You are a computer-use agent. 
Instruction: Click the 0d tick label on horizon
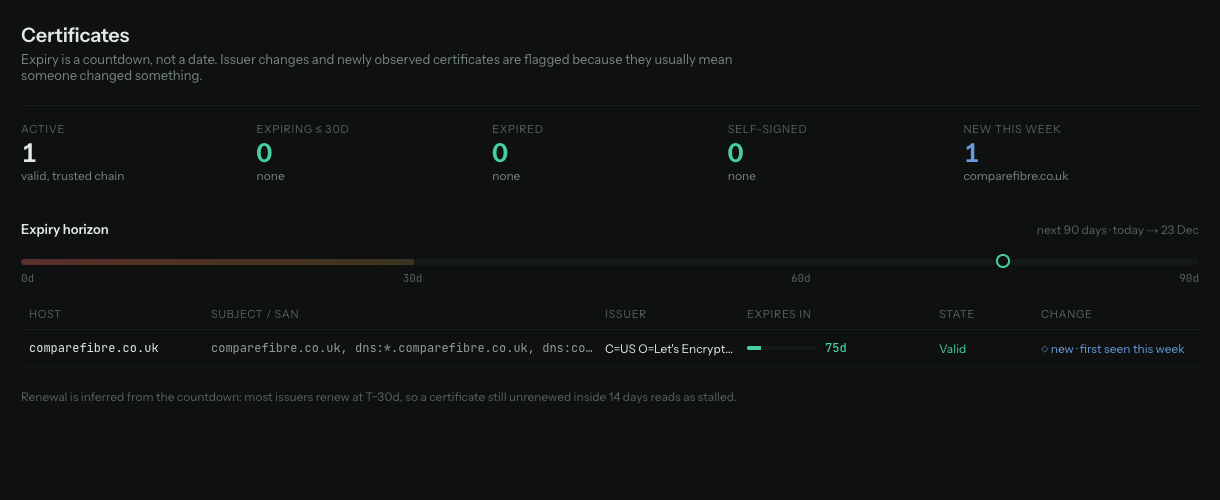coord(28,278)
